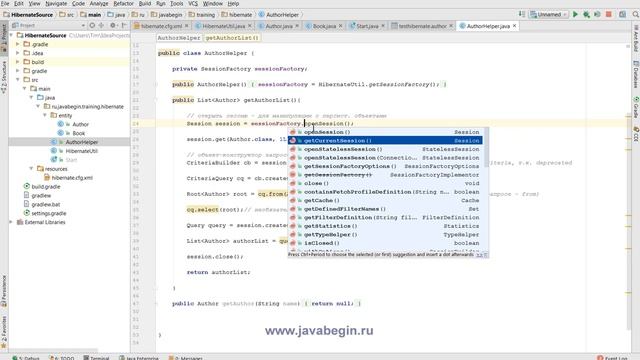Click the build/make project arrows icon
Viewport: 640px width, 360px height.
(x=522, y=14)
